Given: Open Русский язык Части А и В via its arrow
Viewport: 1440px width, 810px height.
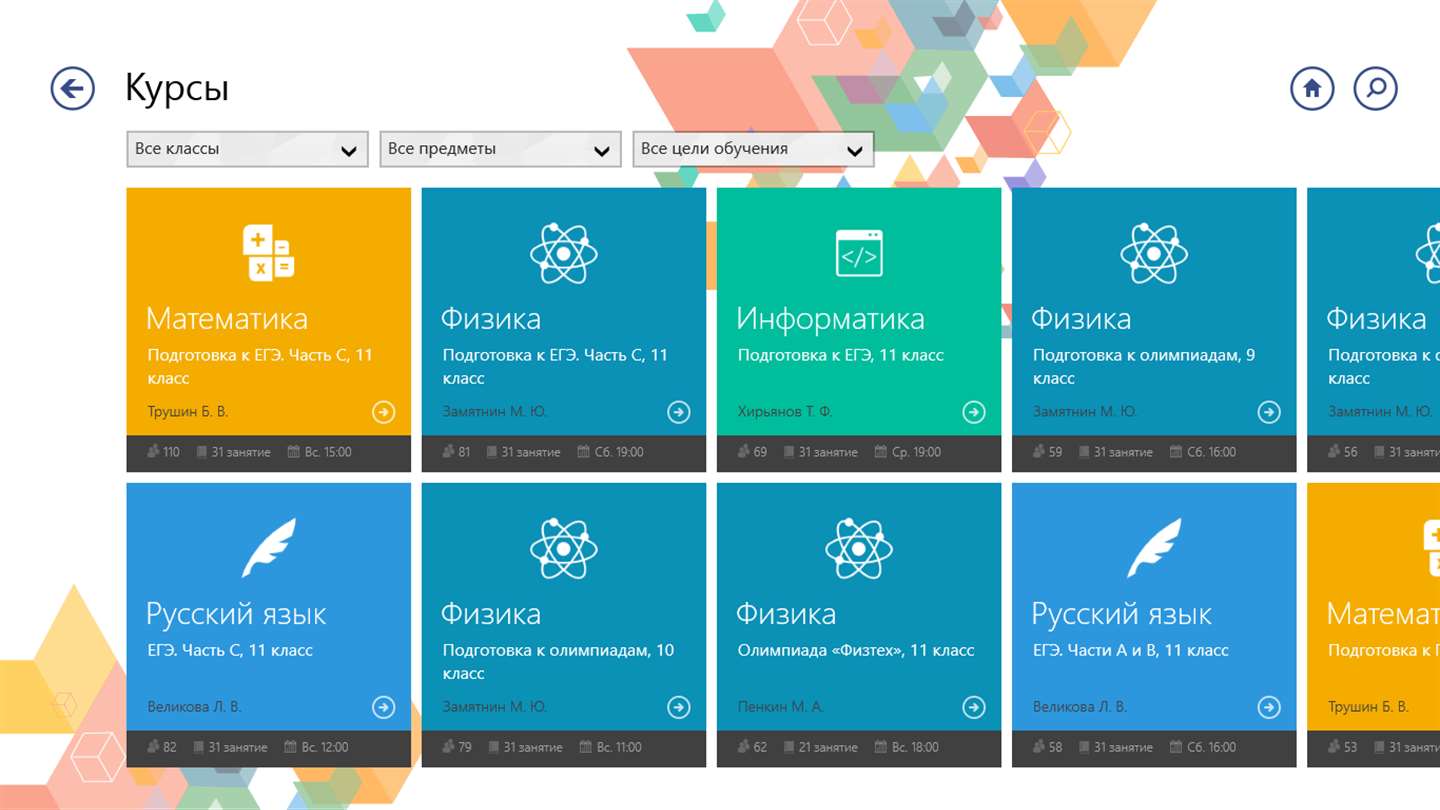Looking at the screenshot, I should click(1269, 707).
